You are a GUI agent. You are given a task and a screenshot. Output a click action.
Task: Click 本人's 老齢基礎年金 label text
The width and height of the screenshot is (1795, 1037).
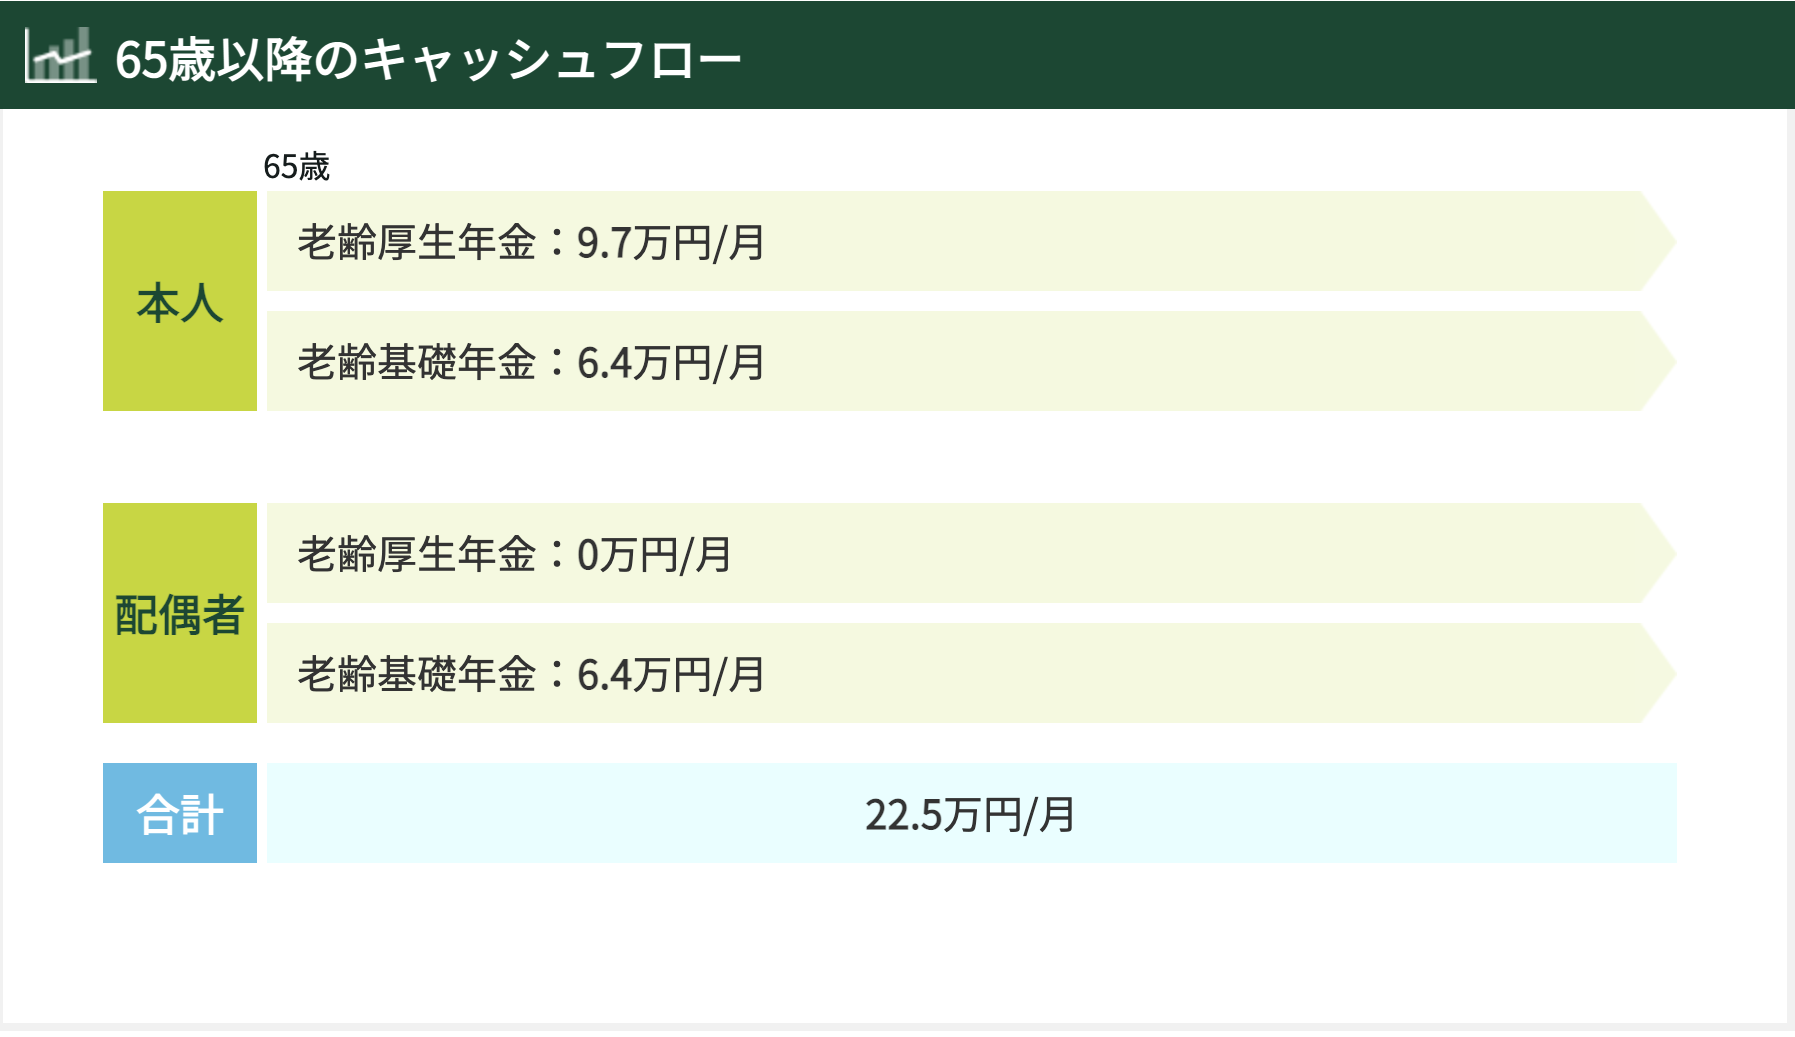417,363
